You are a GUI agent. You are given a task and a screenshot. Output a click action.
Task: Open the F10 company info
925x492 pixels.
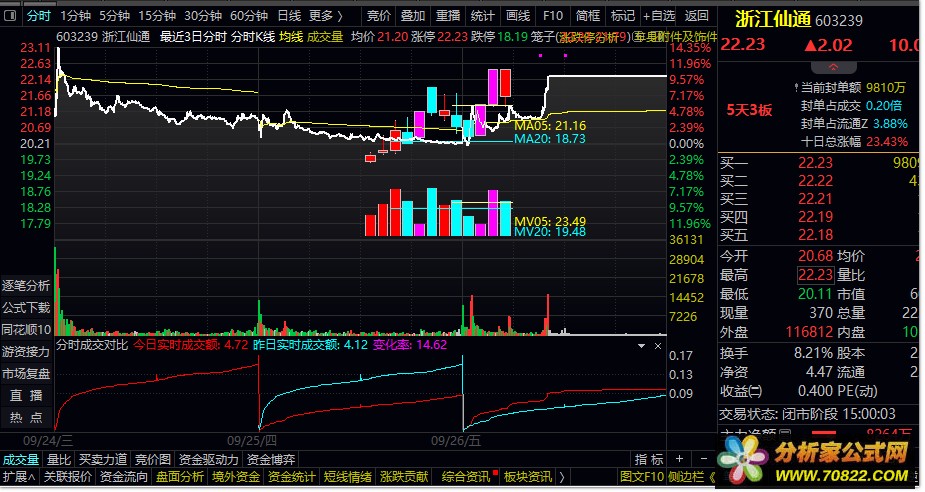pyautogui.click(x=553, y=16)
